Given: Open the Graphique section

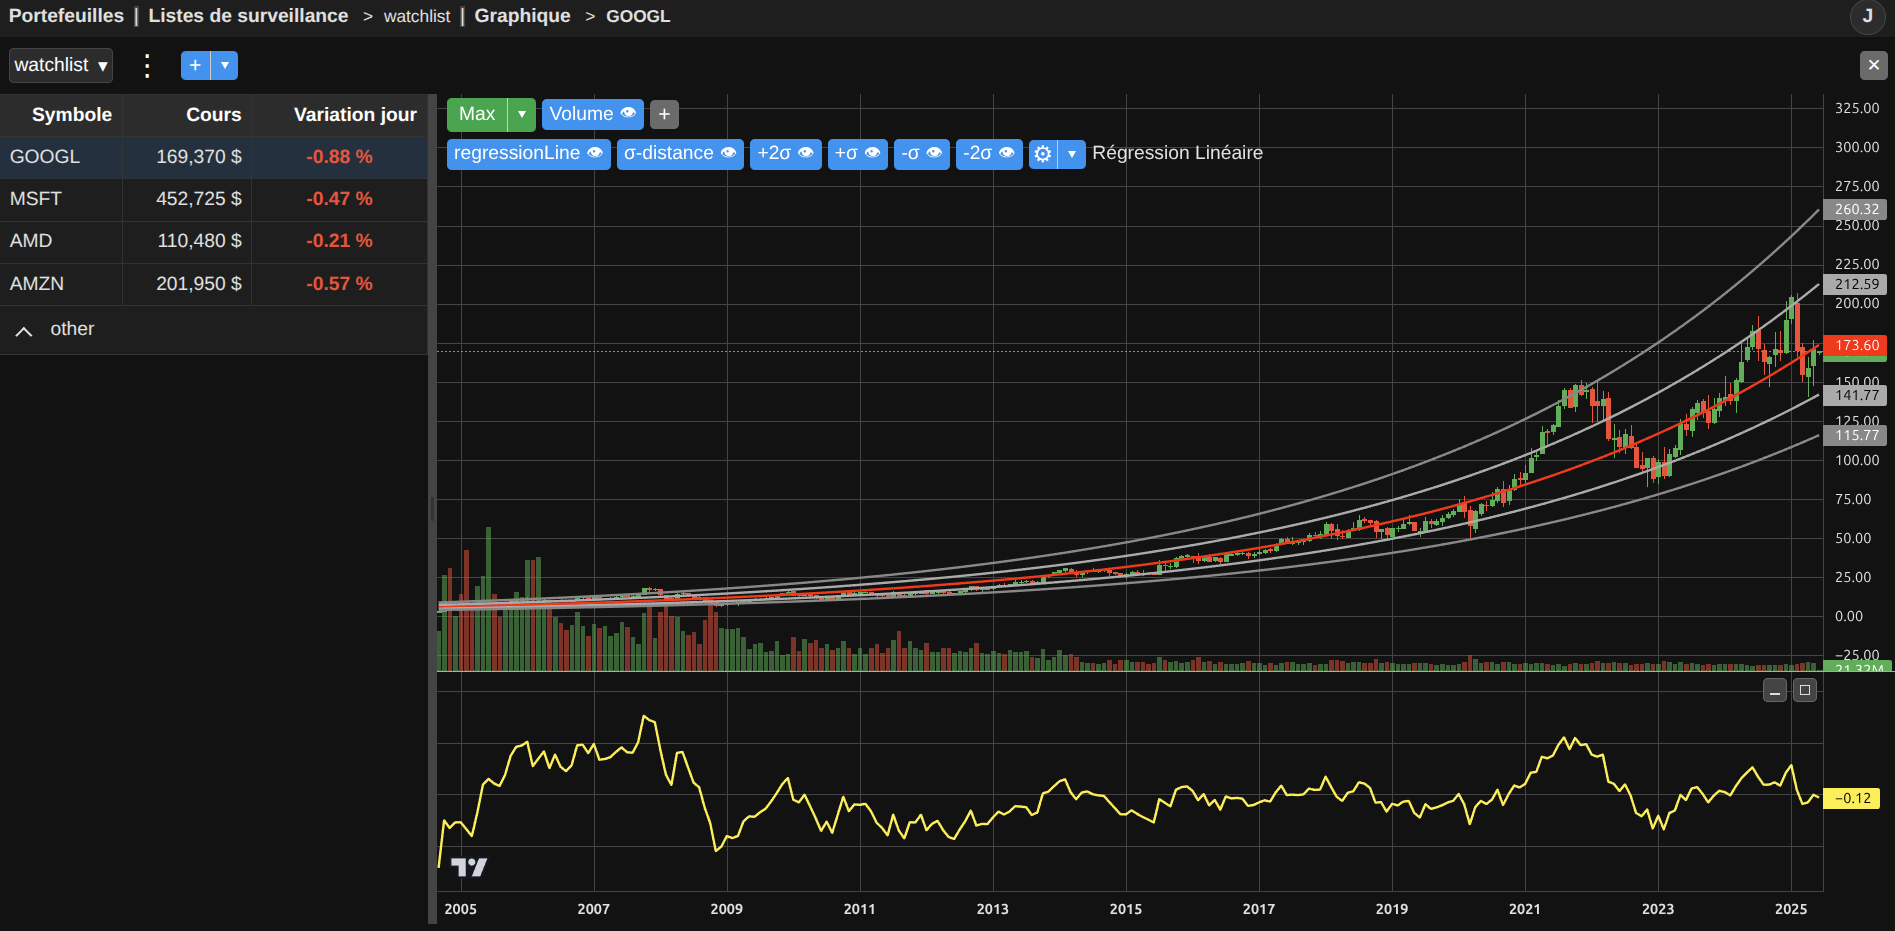Looking at the screenshot, I should point(522,16).
